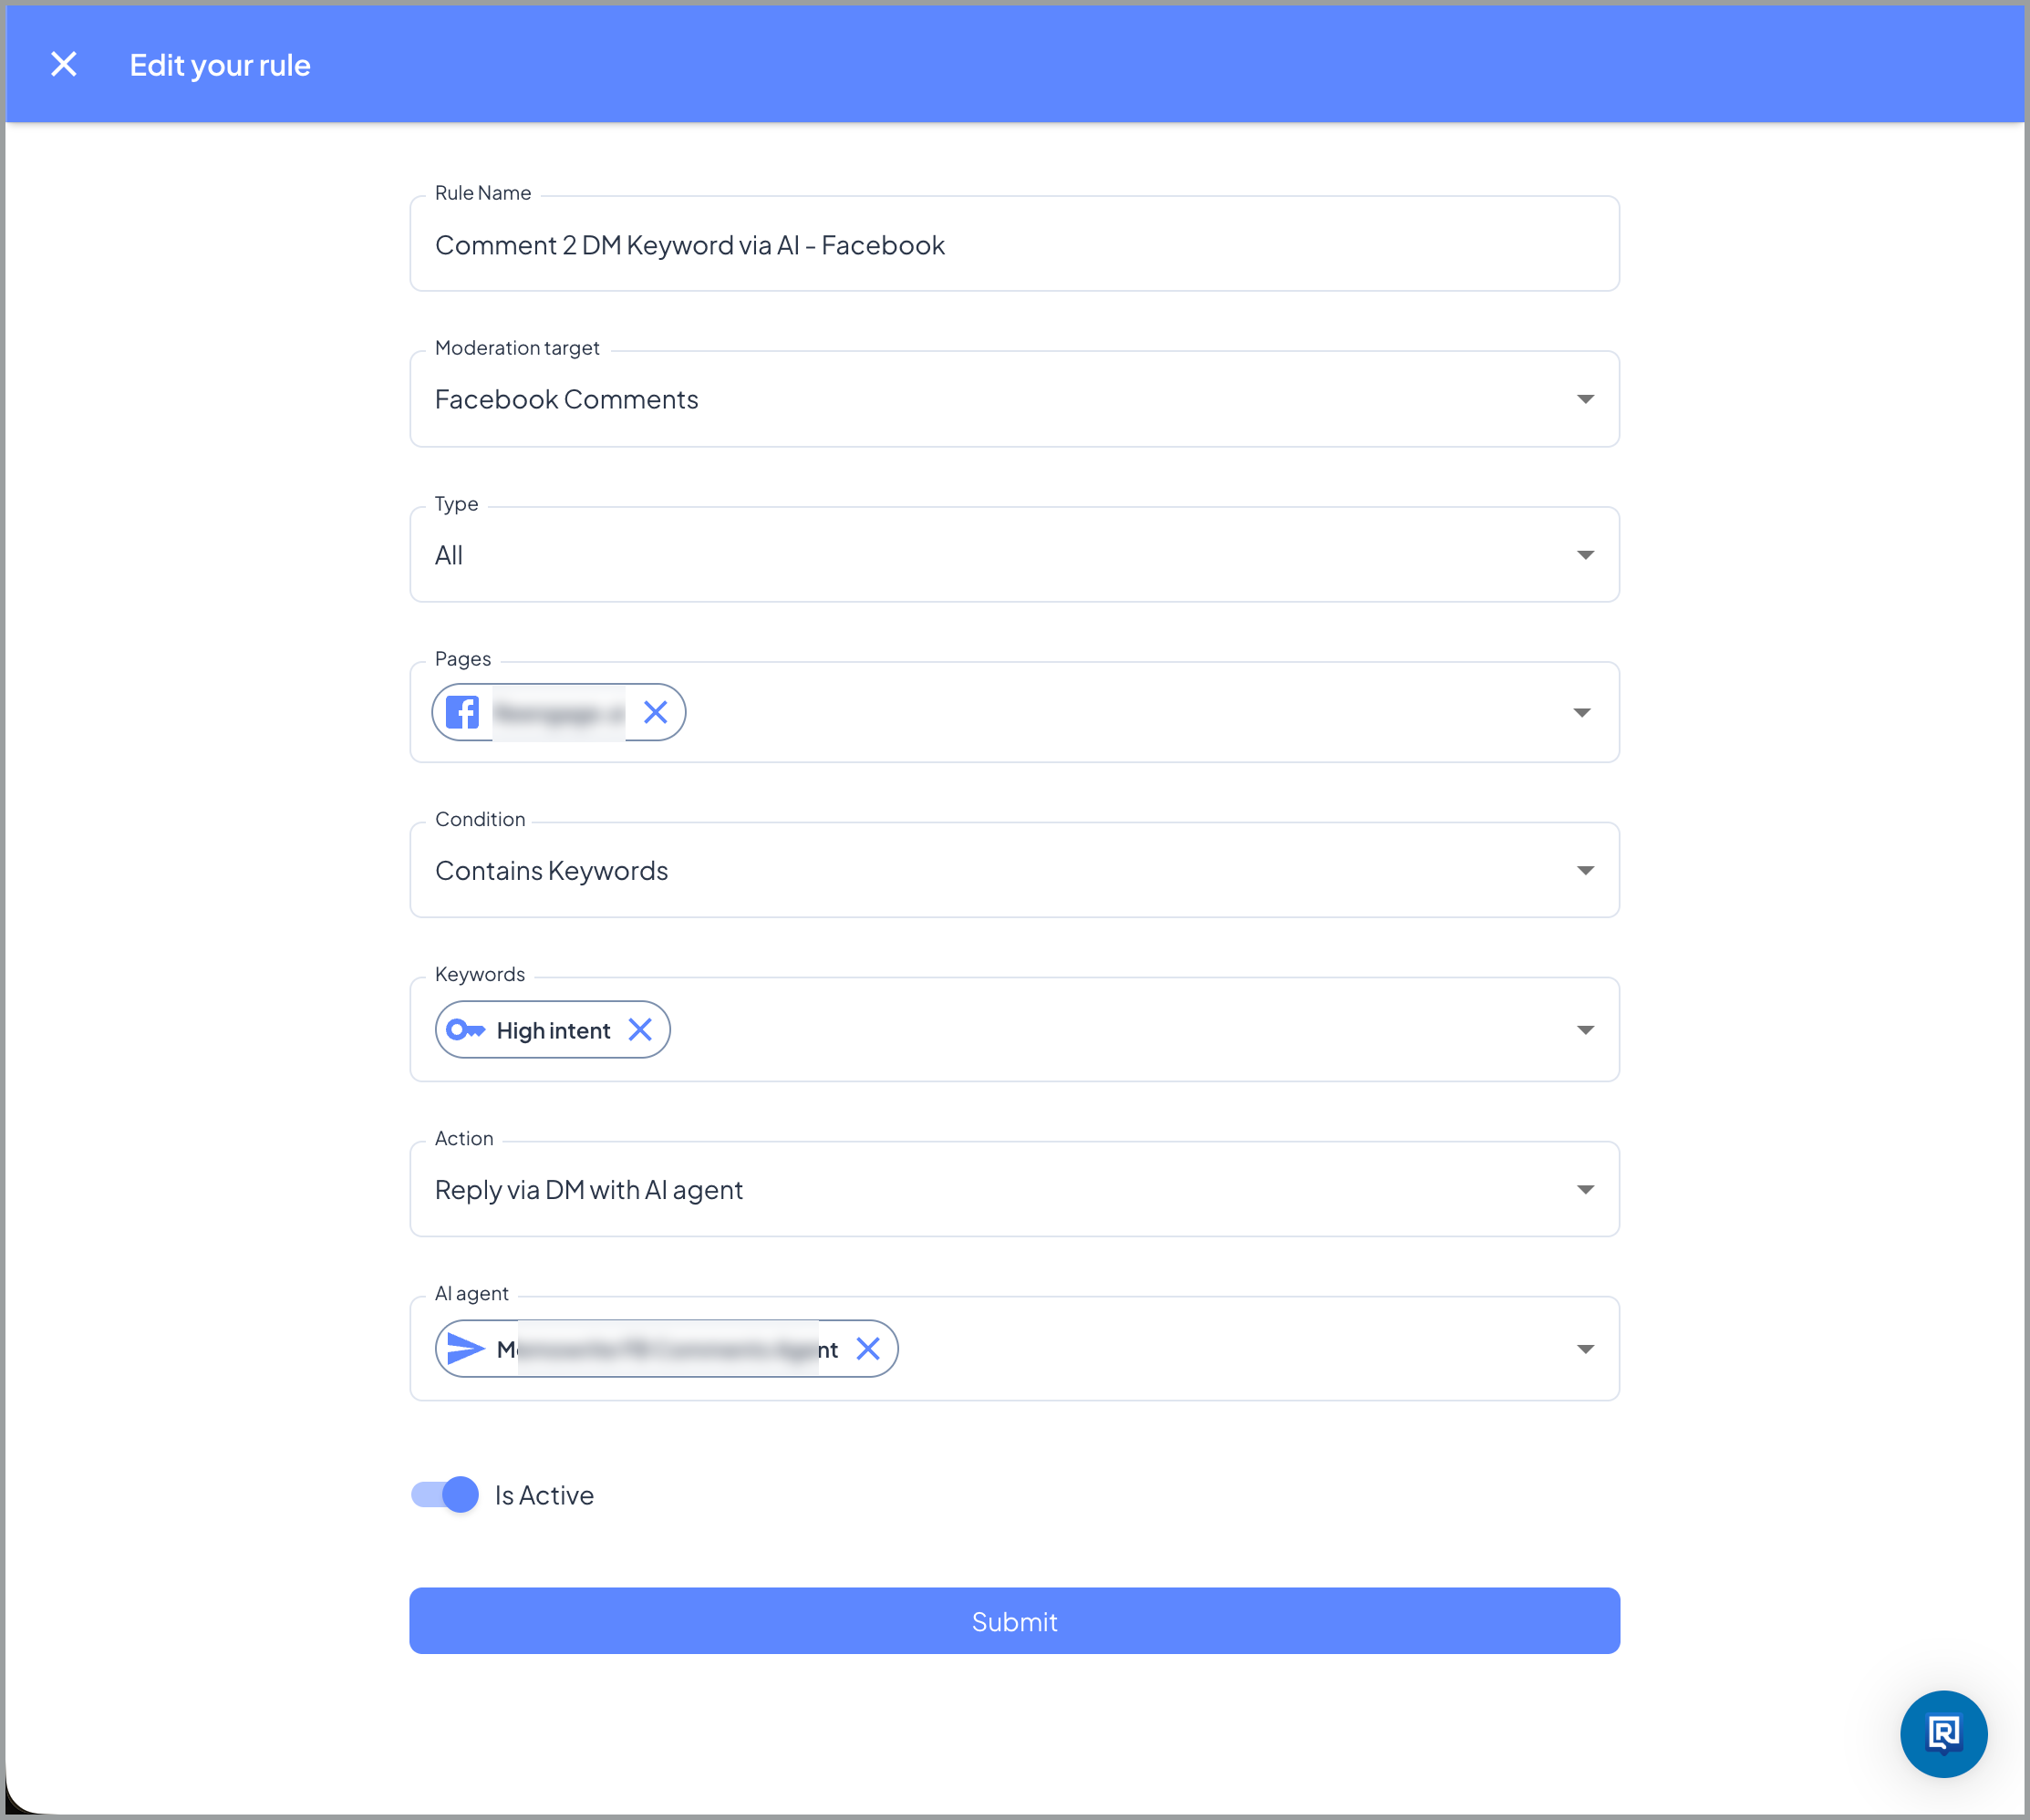The width and height of the screenshot is (2030, 1820).
Task: Open the Moderation target dropdown
Action: (1014, 399)
